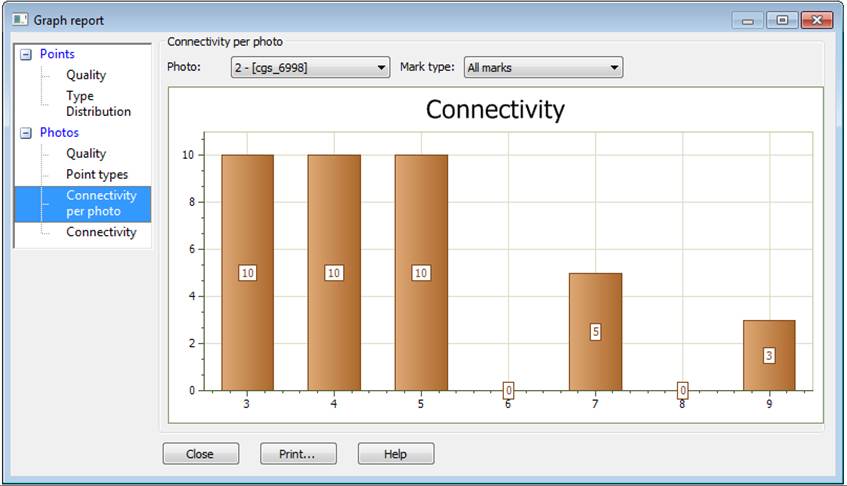Select Quality under the Photos node

tap(86, 153)
